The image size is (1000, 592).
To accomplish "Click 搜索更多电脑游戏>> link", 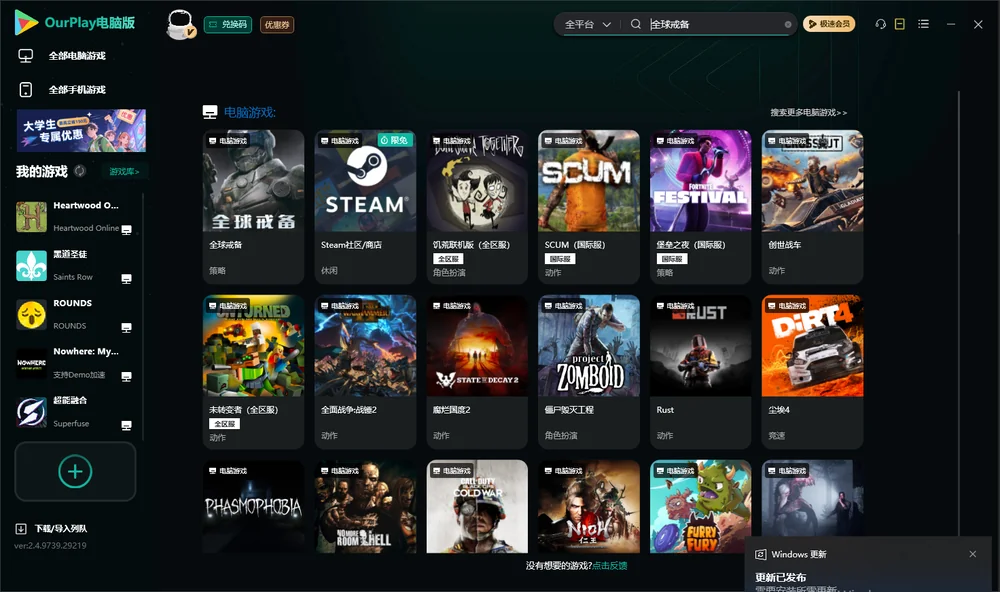I will pos(808,112).
